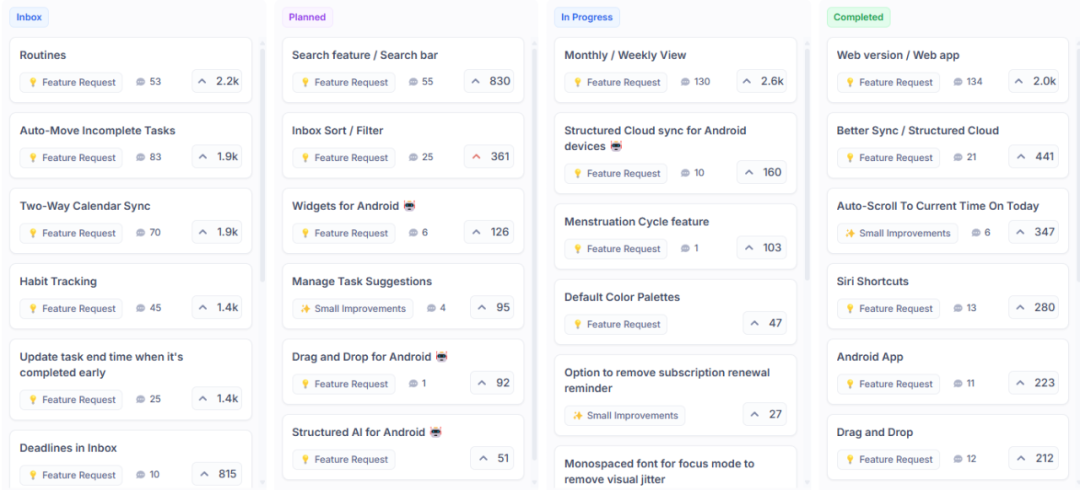The width and height of the screenshot is (1080, 490).
Task: Click Feature Request tag on Drag and Drop
Action: coord(887,459)
